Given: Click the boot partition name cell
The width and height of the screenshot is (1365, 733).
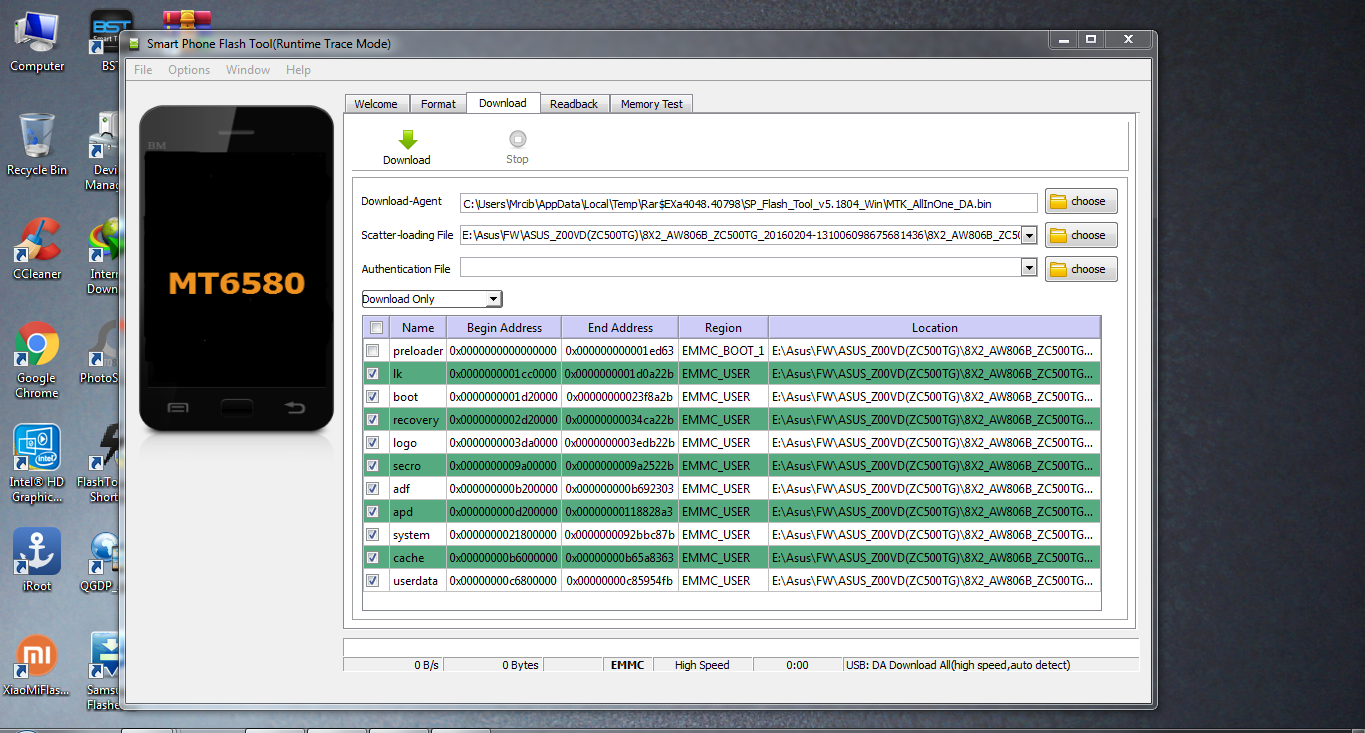Looking at the screenshot, I should point(418,397).
